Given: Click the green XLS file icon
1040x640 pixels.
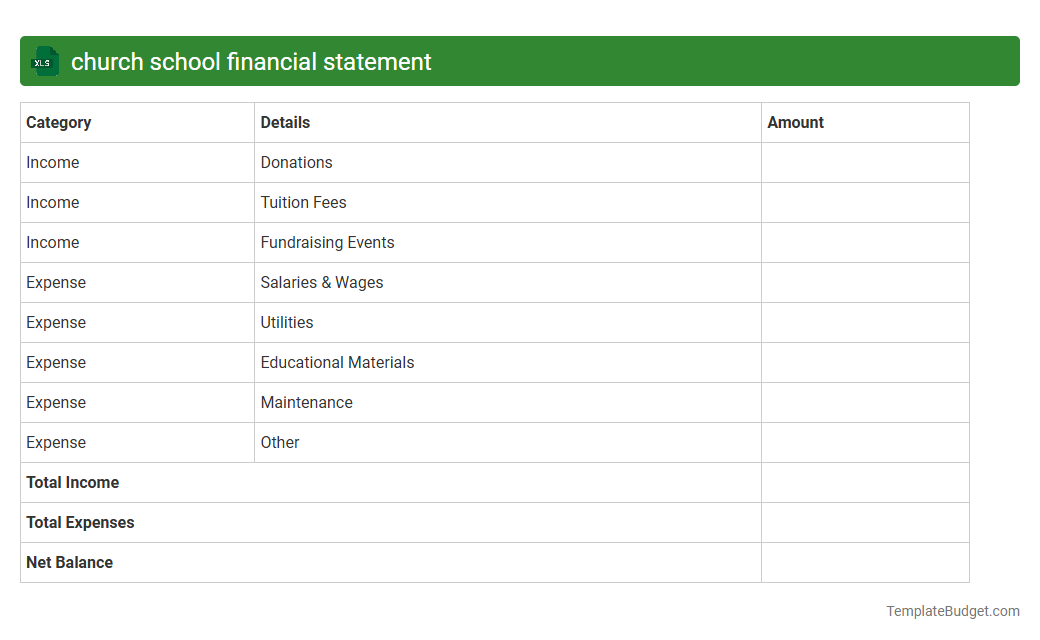Looking at the screenshot, I should pos(44,61).
